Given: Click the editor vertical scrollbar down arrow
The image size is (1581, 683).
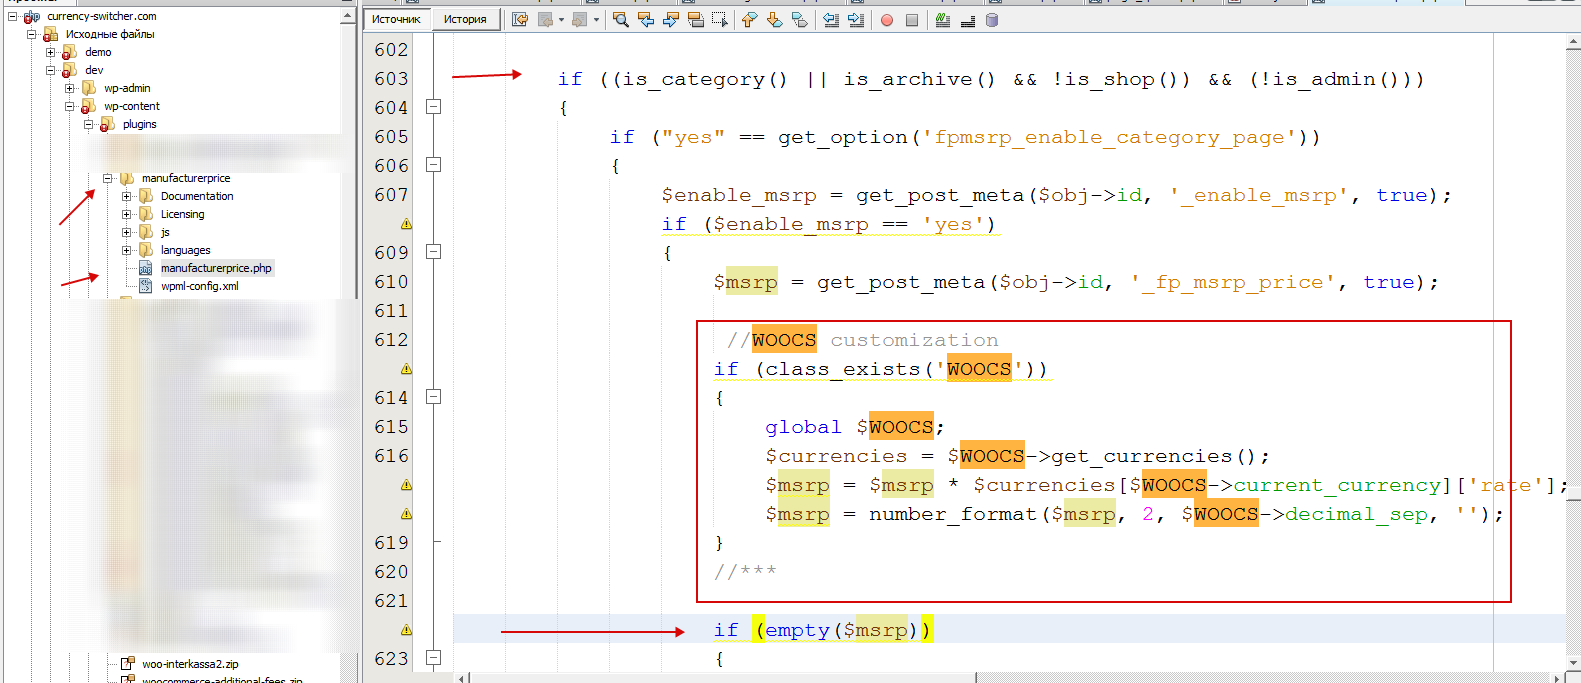Looking at the screenshot, I should point(1573,663).
